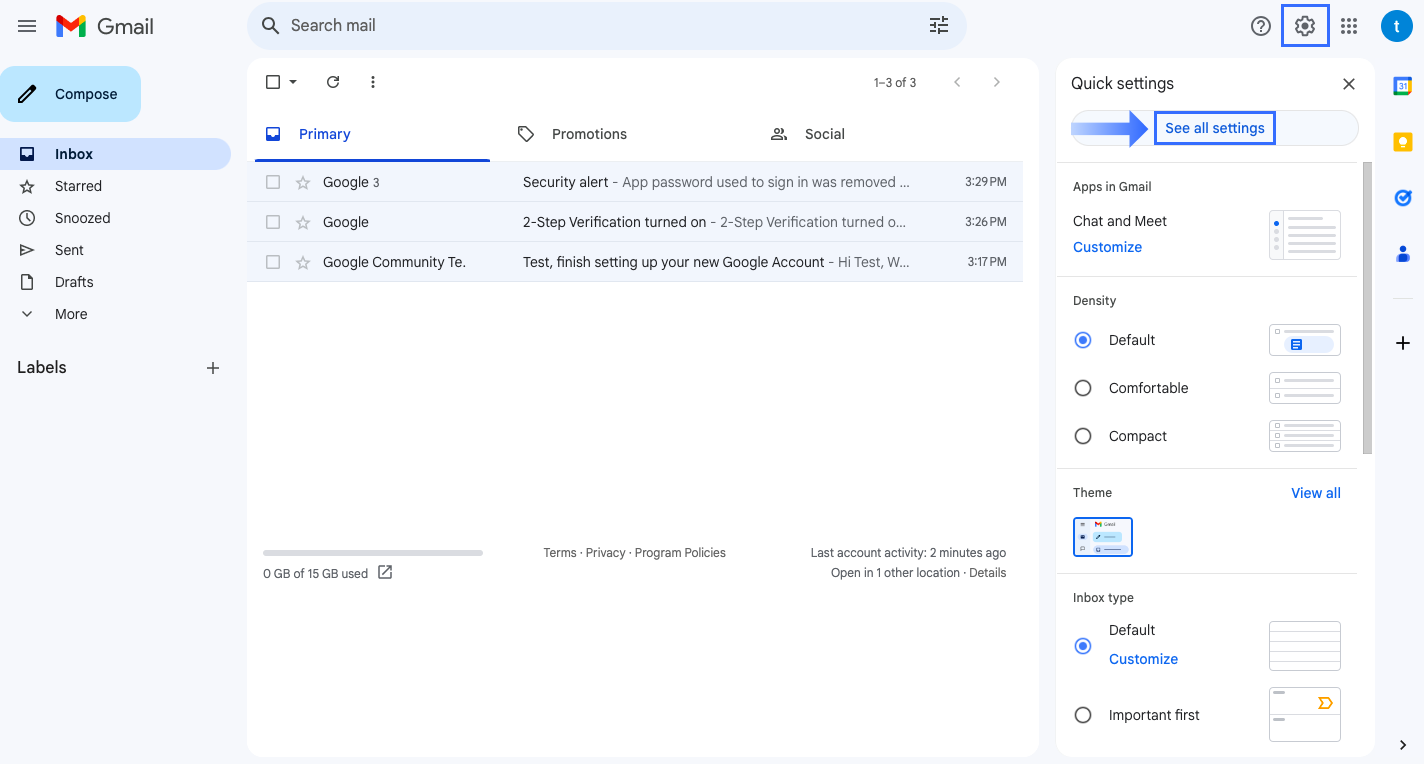This screenshot has height=764, width=1424.
Task: Select the current Gmail theme thumbnail
Action: pos(1102,537)
